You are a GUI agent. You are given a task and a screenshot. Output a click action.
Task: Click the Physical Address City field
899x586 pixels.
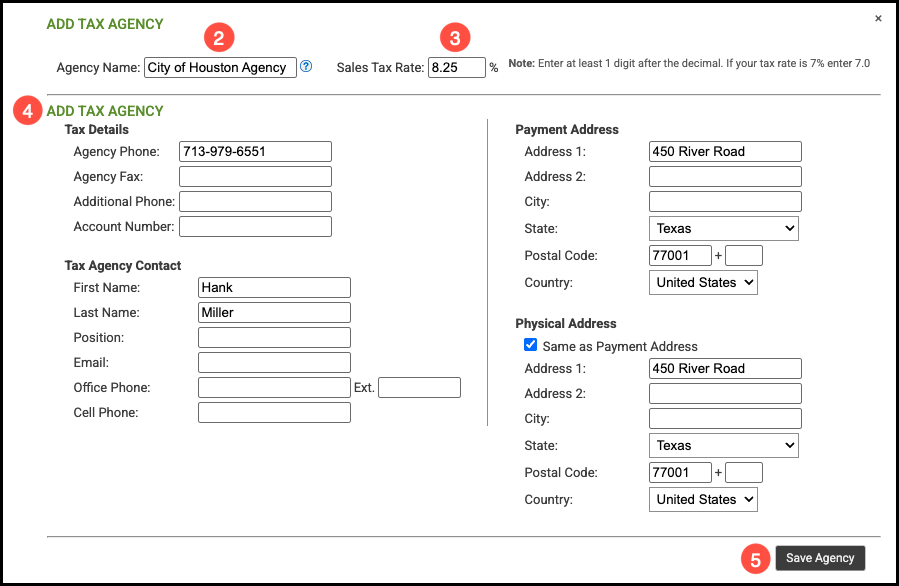725,419
